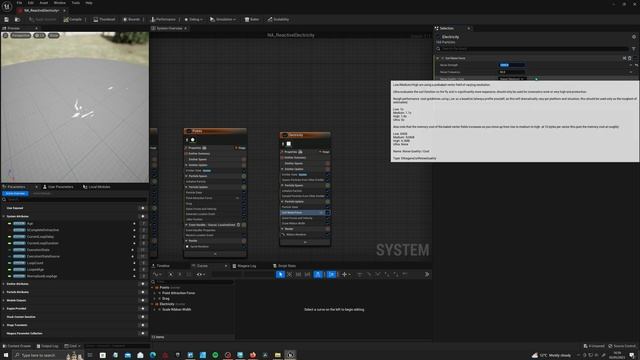Viewport: 640px width, 360px height.
Task: Open the Help menu
Action: pos(89,3)
